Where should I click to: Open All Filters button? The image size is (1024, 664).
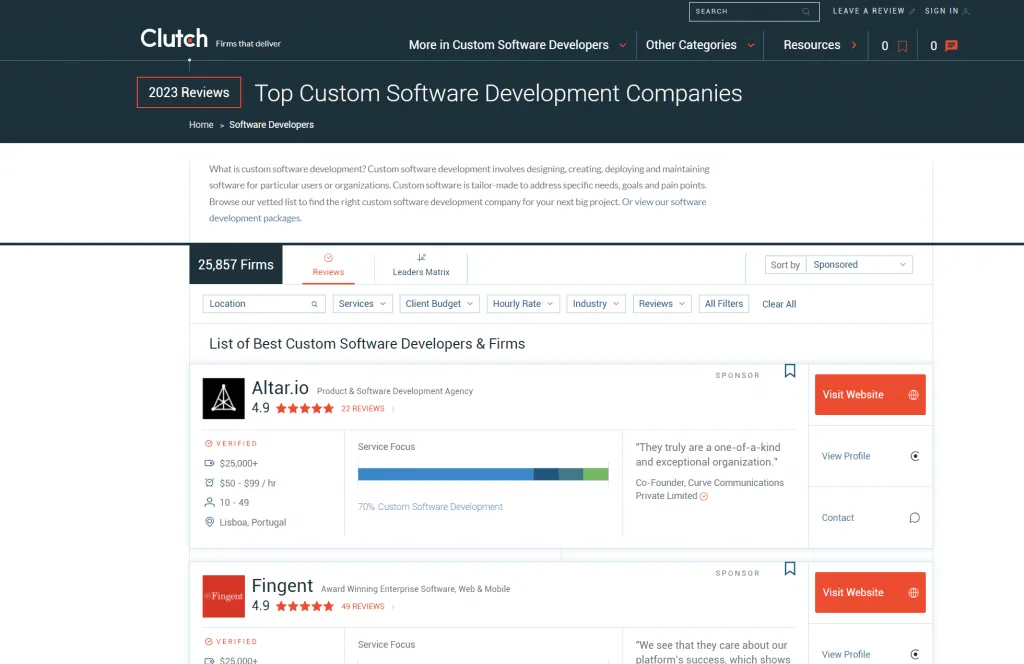724,304
